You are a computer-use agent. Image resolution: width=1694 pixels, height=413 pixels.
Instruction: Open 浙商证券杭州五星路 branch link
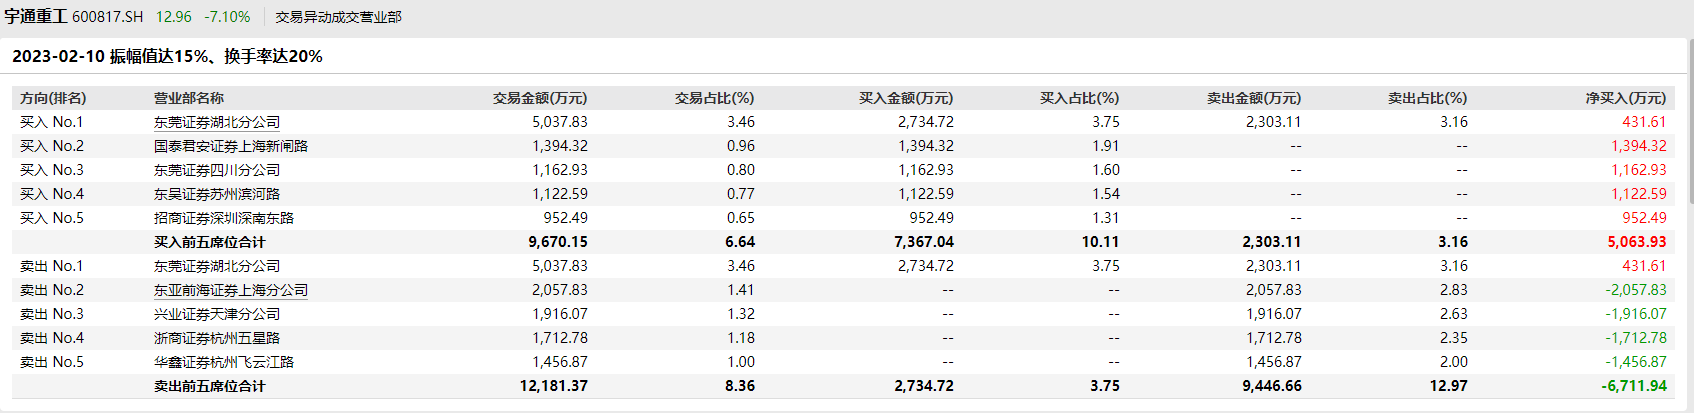(x=216, y=338)
